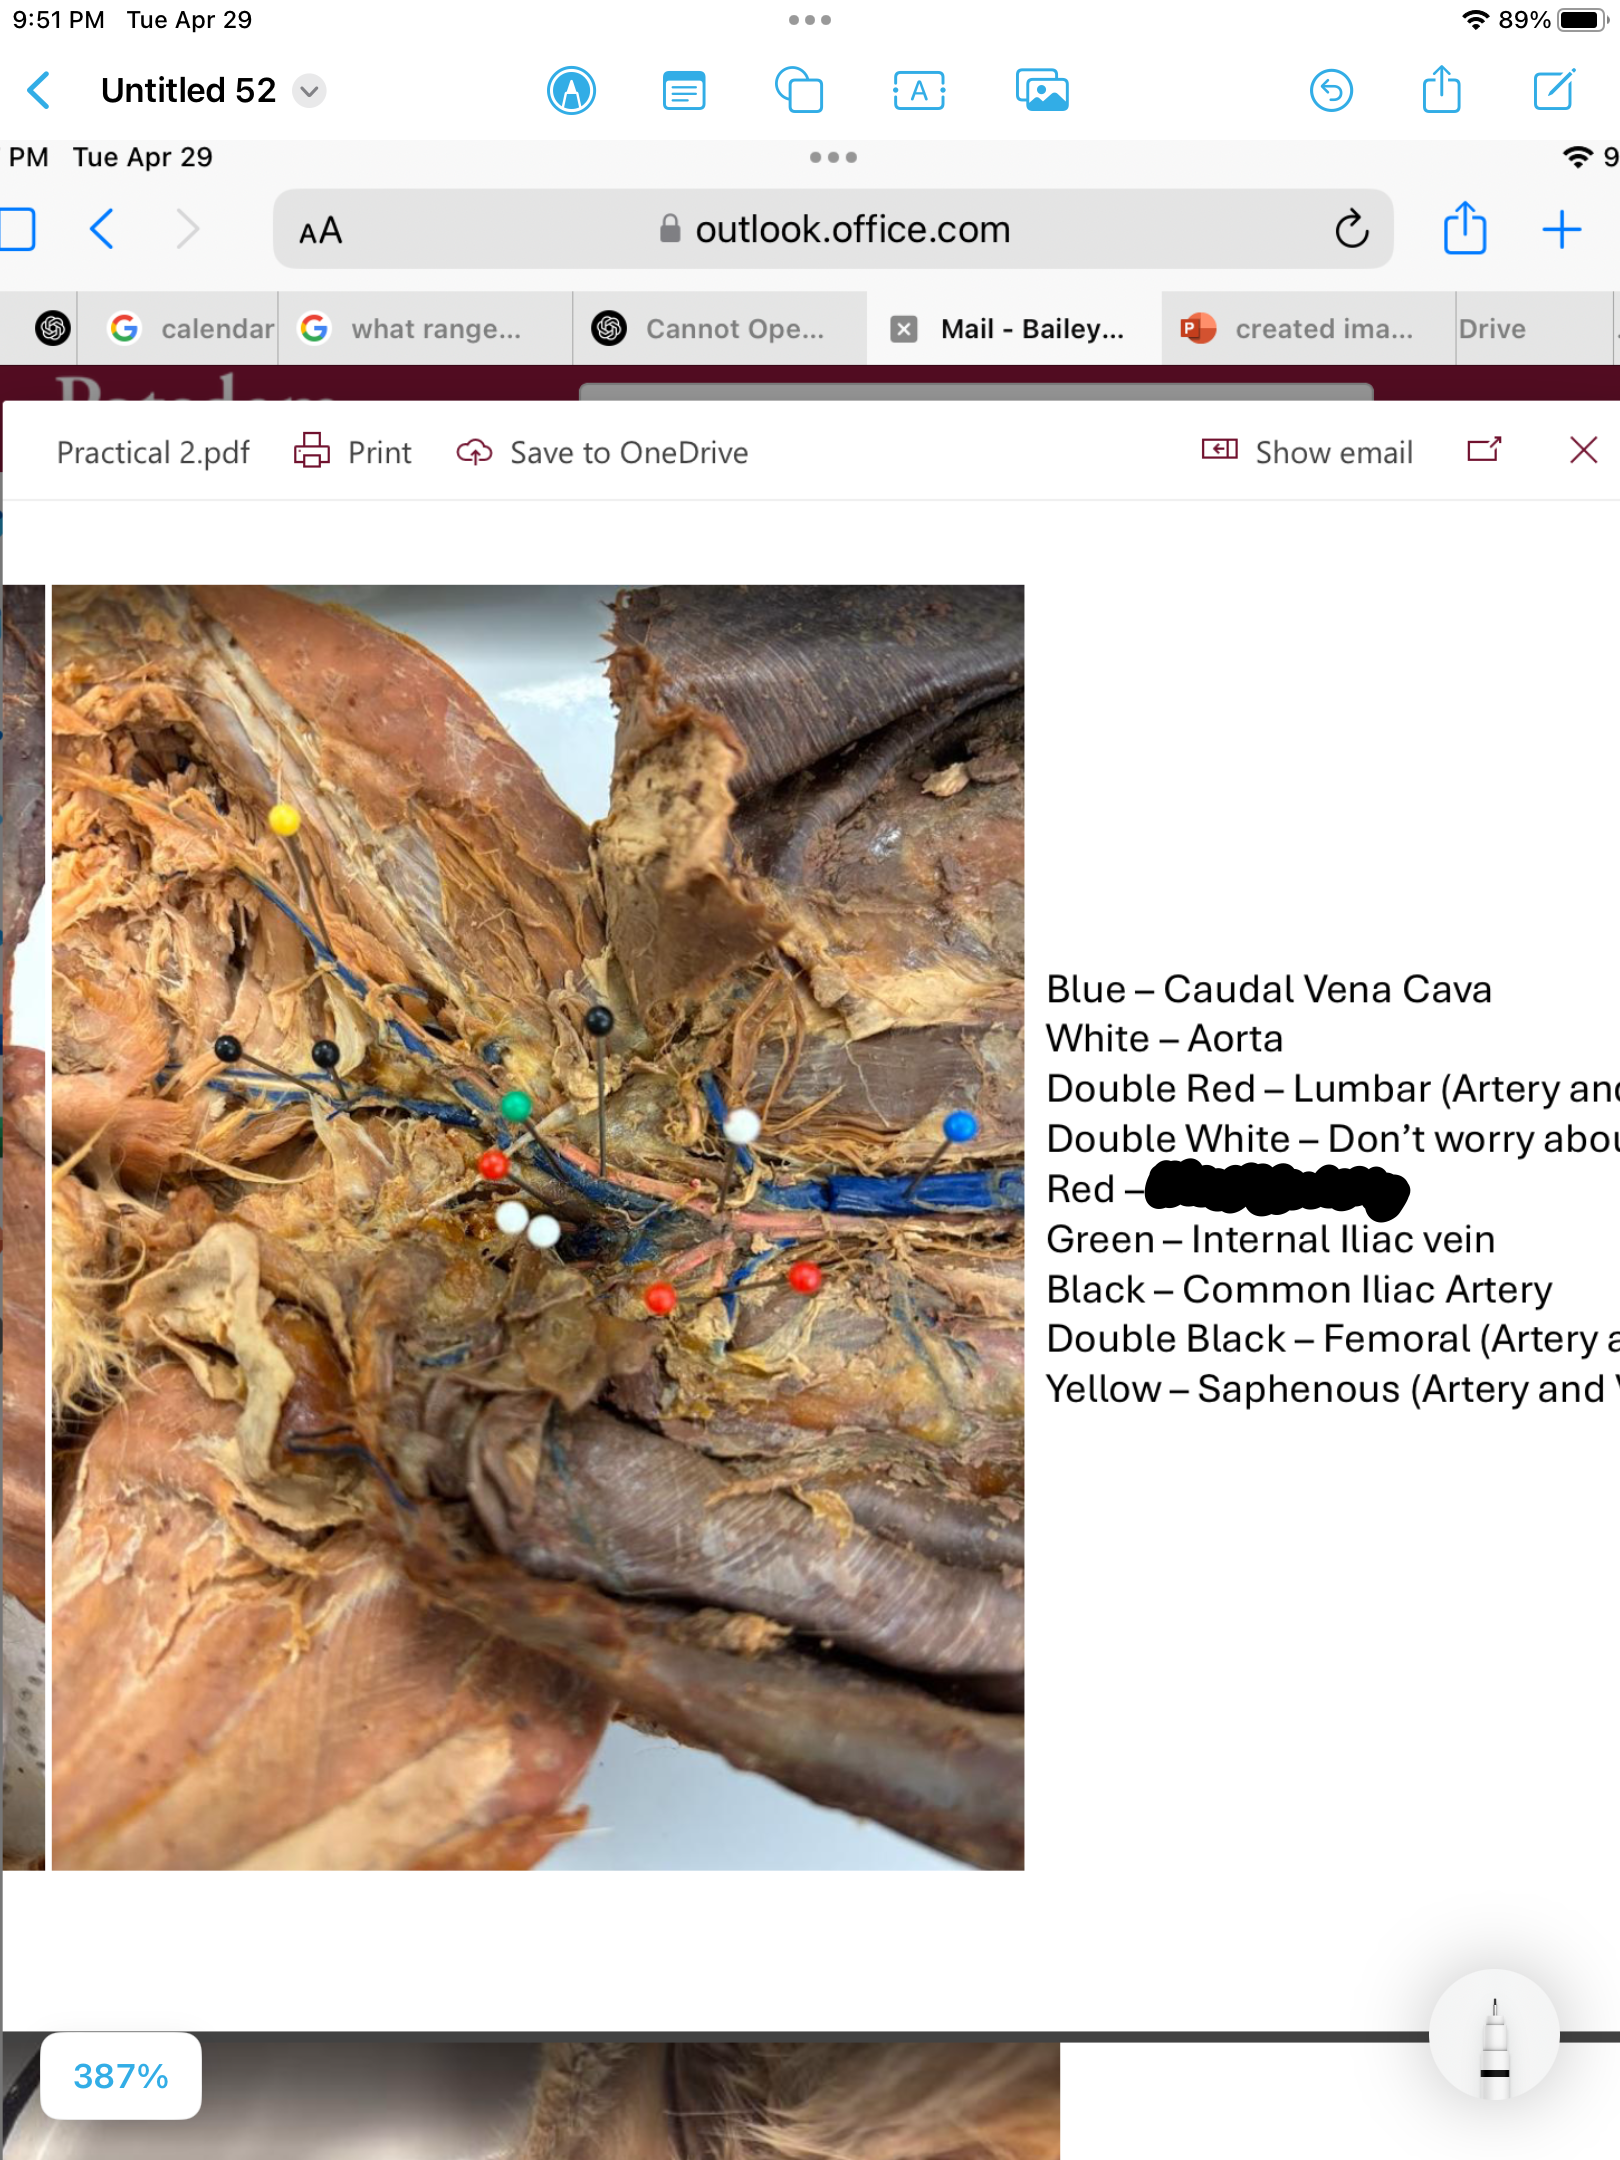Open the floating pen tool palette
Viewport: 1620px width, 2160px height.
[x=1494, y=2034]
